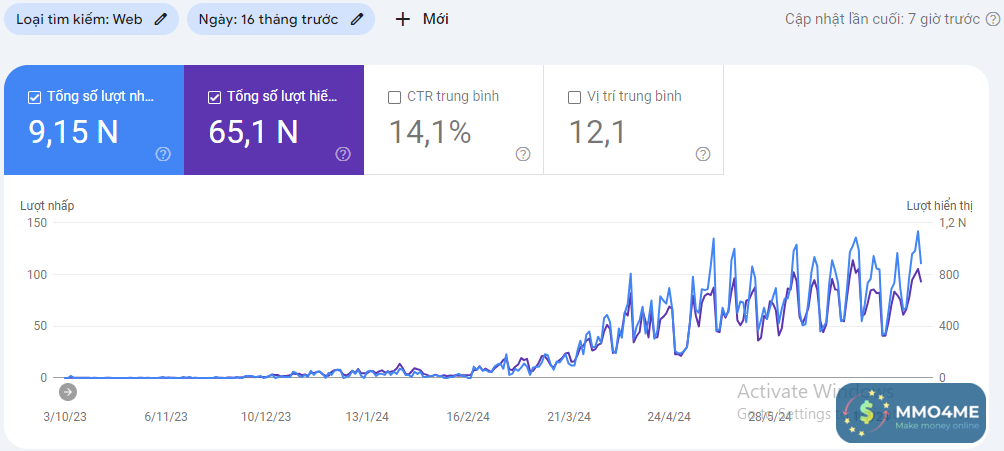This screenshot has width=1004, height=451.
Task: Enable the CTR trung bình checkbox
Action: (x=394, y=97)
